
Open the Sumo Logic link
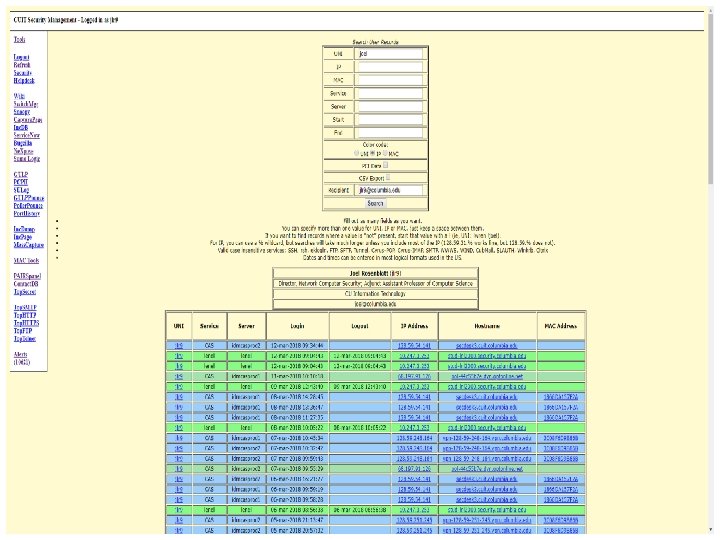(x=27, y=158)
